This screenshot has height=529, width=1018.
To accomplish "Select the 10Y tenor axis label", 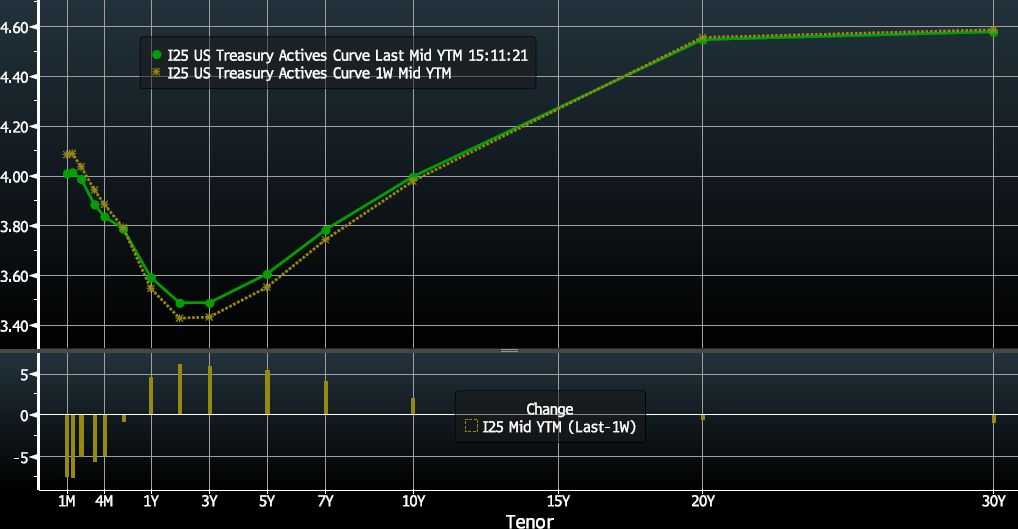I will (413, 500).
